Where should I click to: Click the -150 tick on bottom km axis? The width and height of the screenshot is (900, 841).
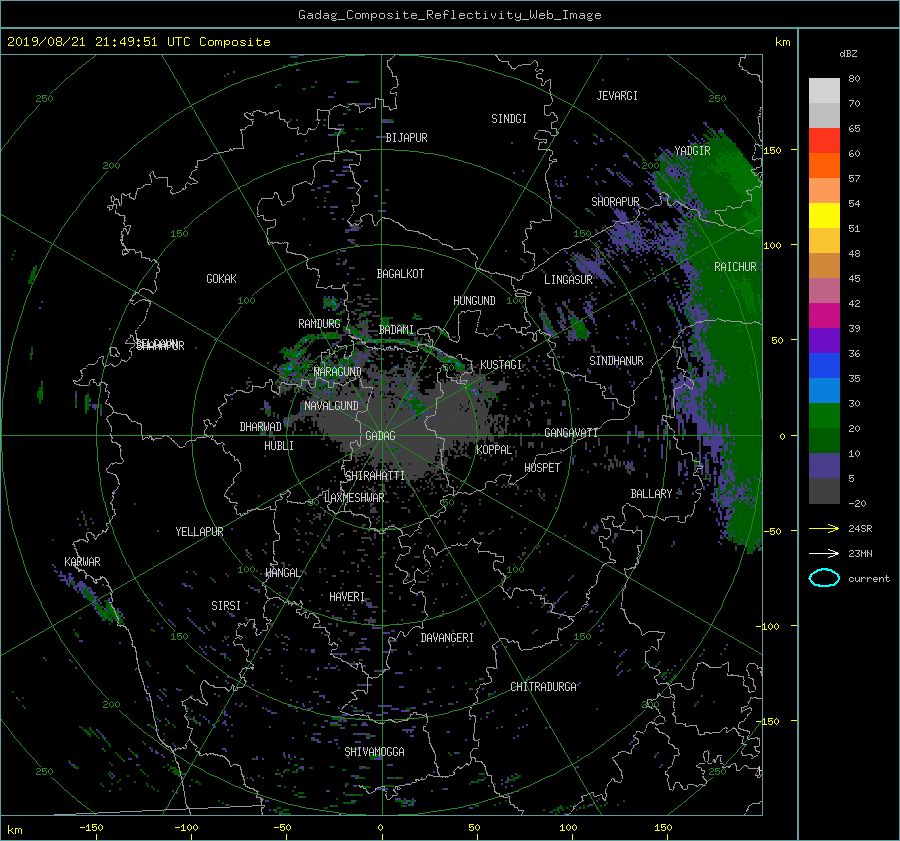[x=91, y=828]
